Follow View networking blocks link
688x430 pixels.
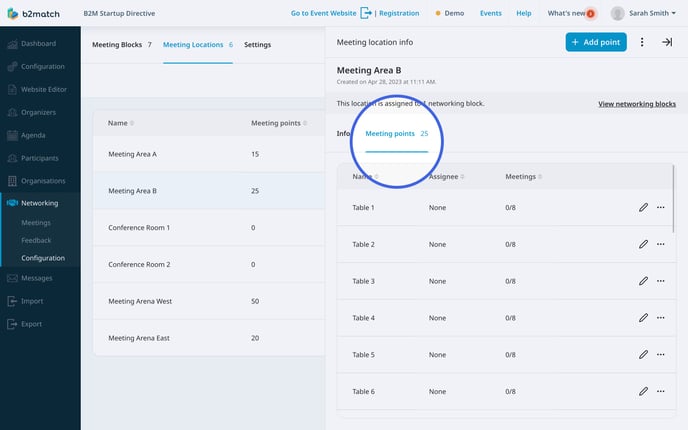637,104
